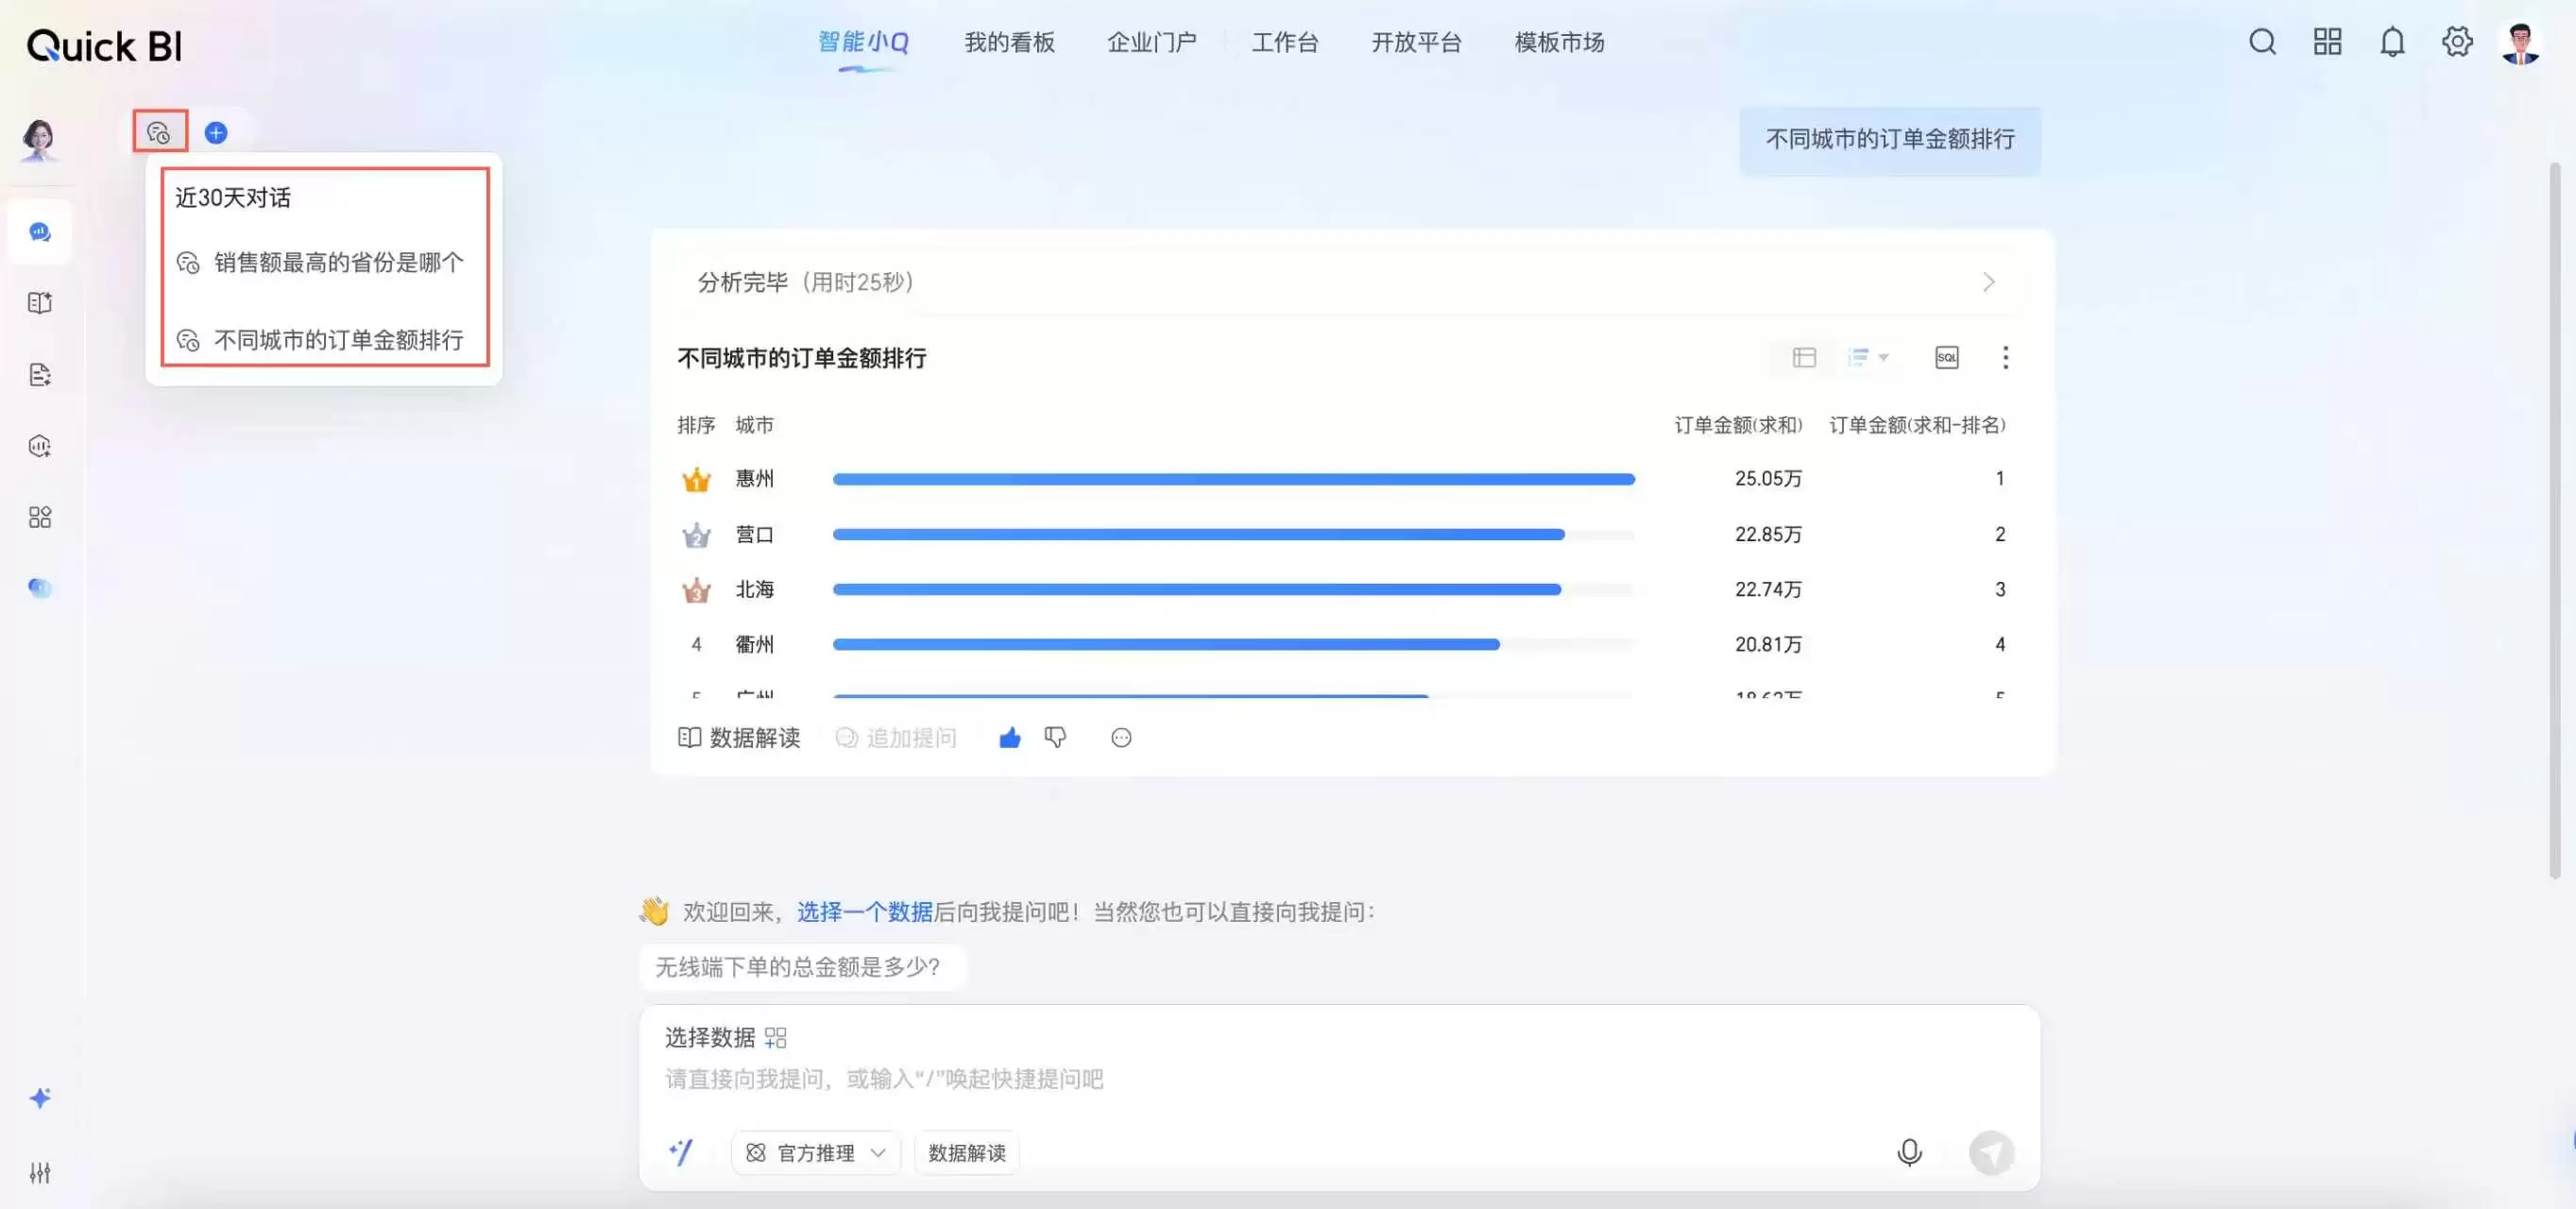Open the AI insight sidebar icon
The image size is (2576, 1209).
[x=40, y=446]
